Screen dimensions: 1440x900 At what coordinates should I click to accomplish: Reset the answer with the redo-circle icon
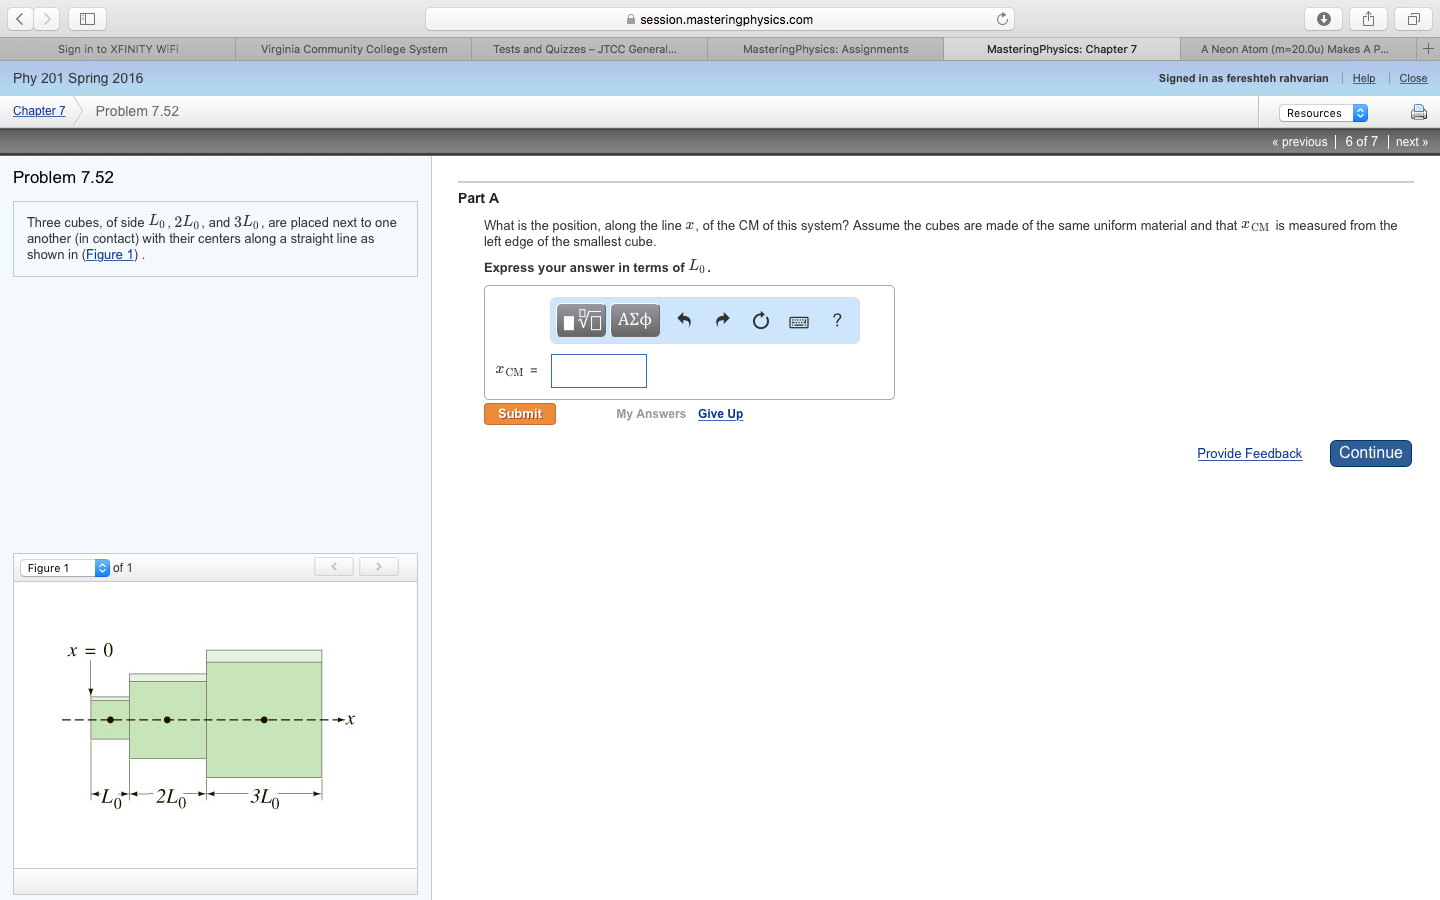(x=760, y=320)
